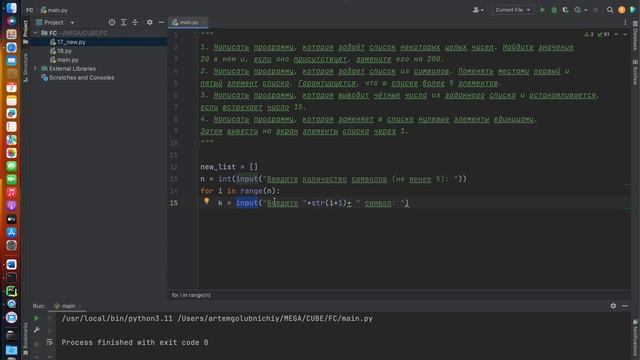Open the SciView tool window side tab
Screen dimensions: 640x360
click(635, 73)
